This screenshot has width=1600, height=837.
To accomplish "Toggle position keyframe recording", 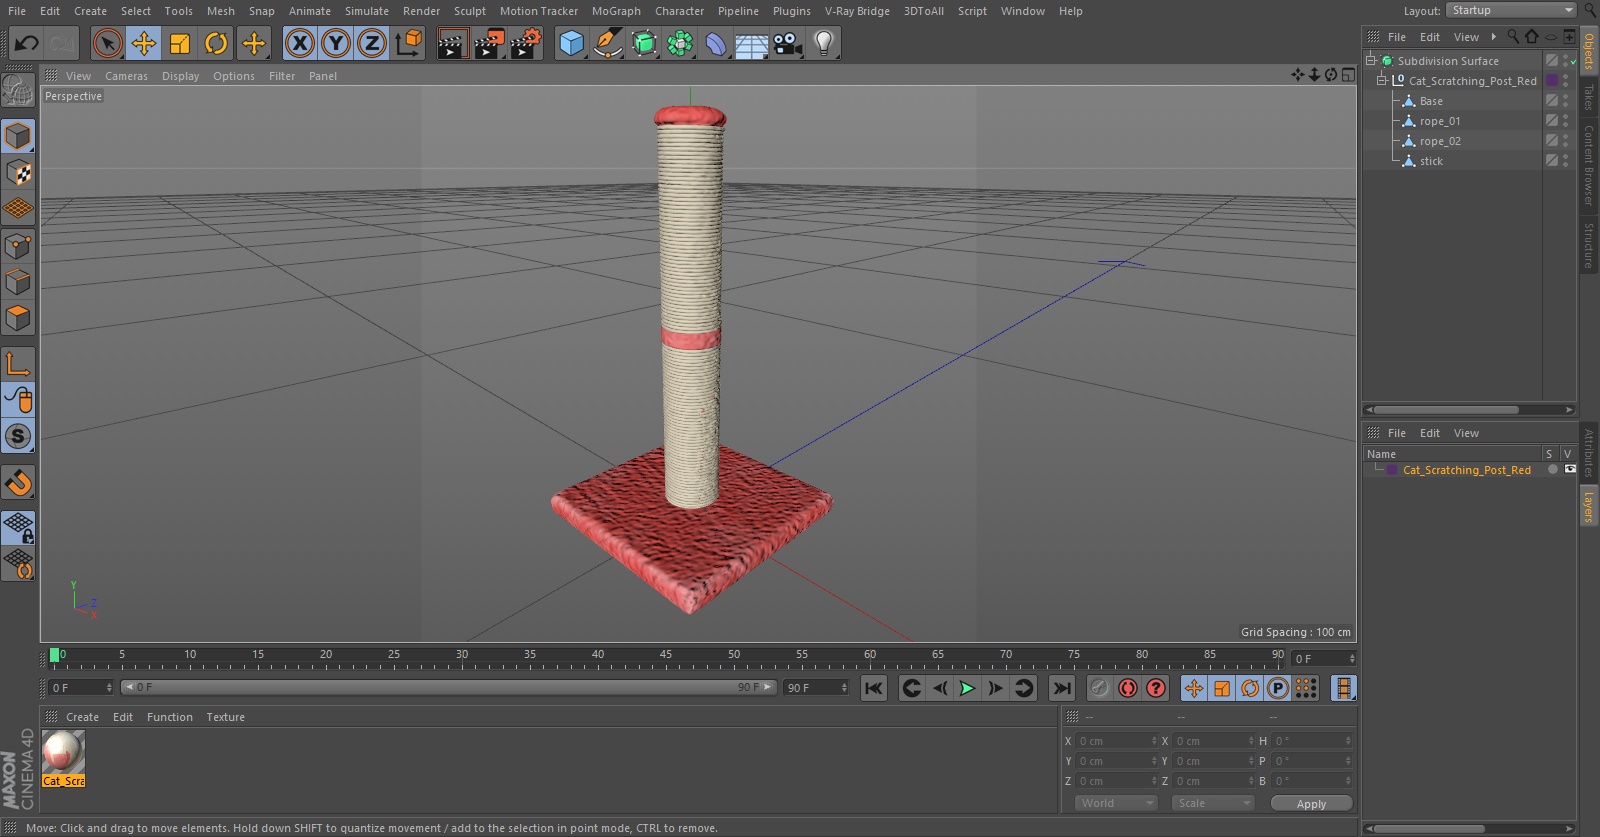I will pyautogui.click(x=1194, y=688).
